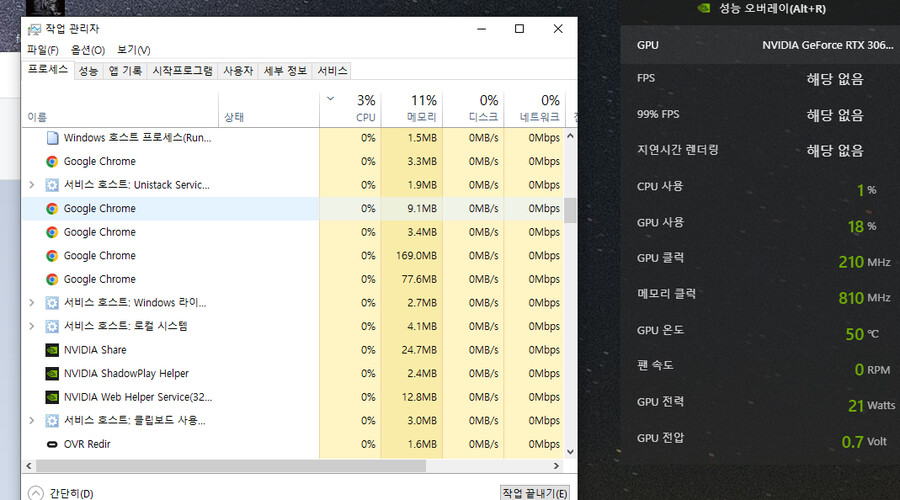The height and width of the screenshot is (500, 900).
Task: Click the GPU 전력 21 Watts reading
Action: click(871, 406)
